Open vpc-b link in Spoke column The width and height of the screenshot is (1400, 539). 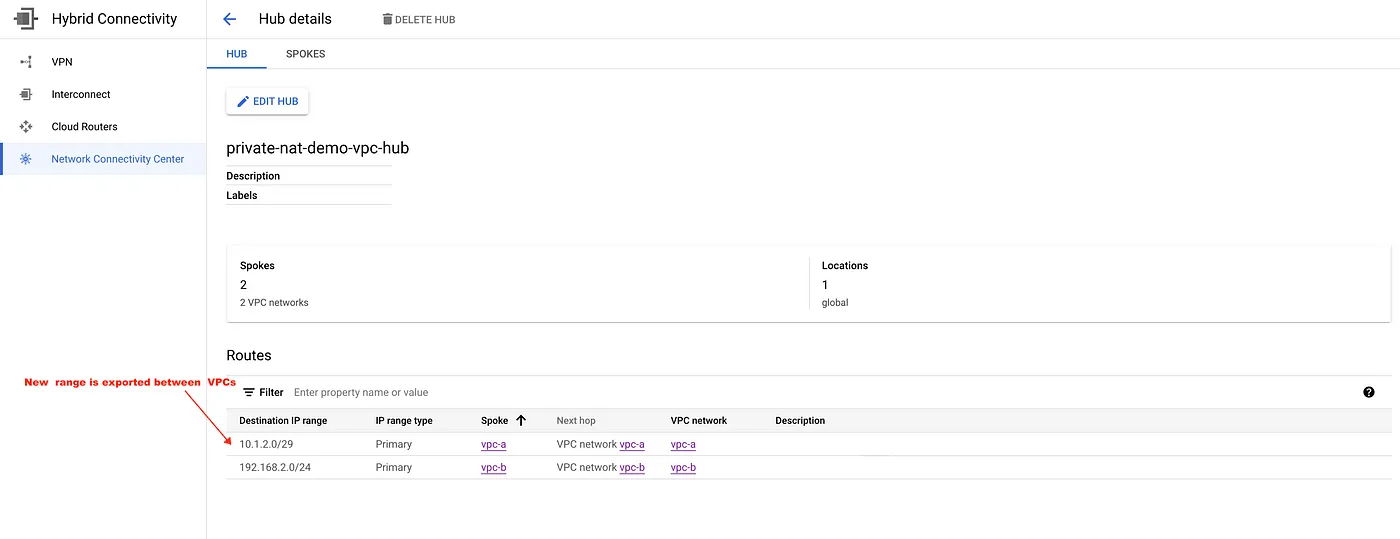[493, 467]
